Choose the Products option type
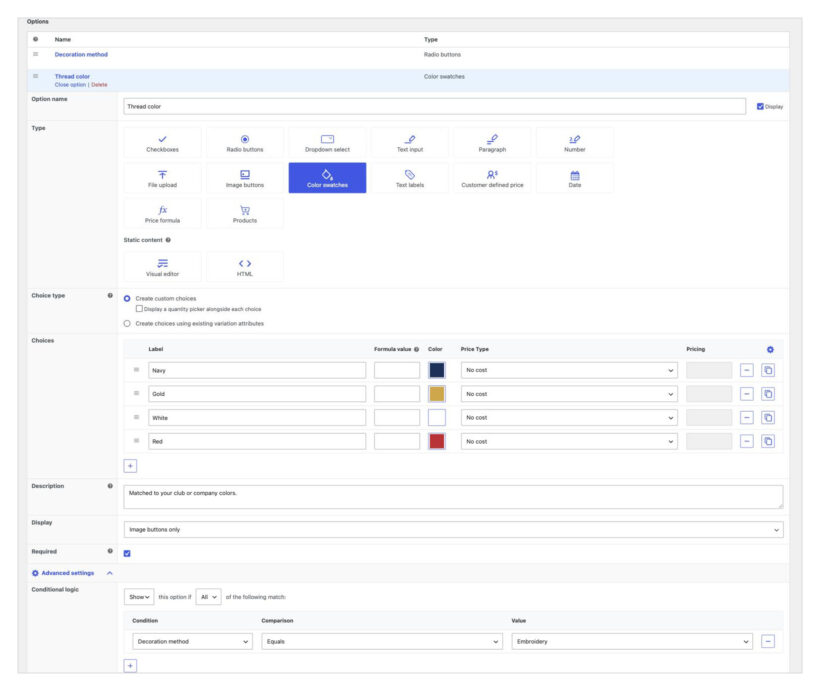The image size is (820, 691). pyautogui.click(x=245, y=213)
